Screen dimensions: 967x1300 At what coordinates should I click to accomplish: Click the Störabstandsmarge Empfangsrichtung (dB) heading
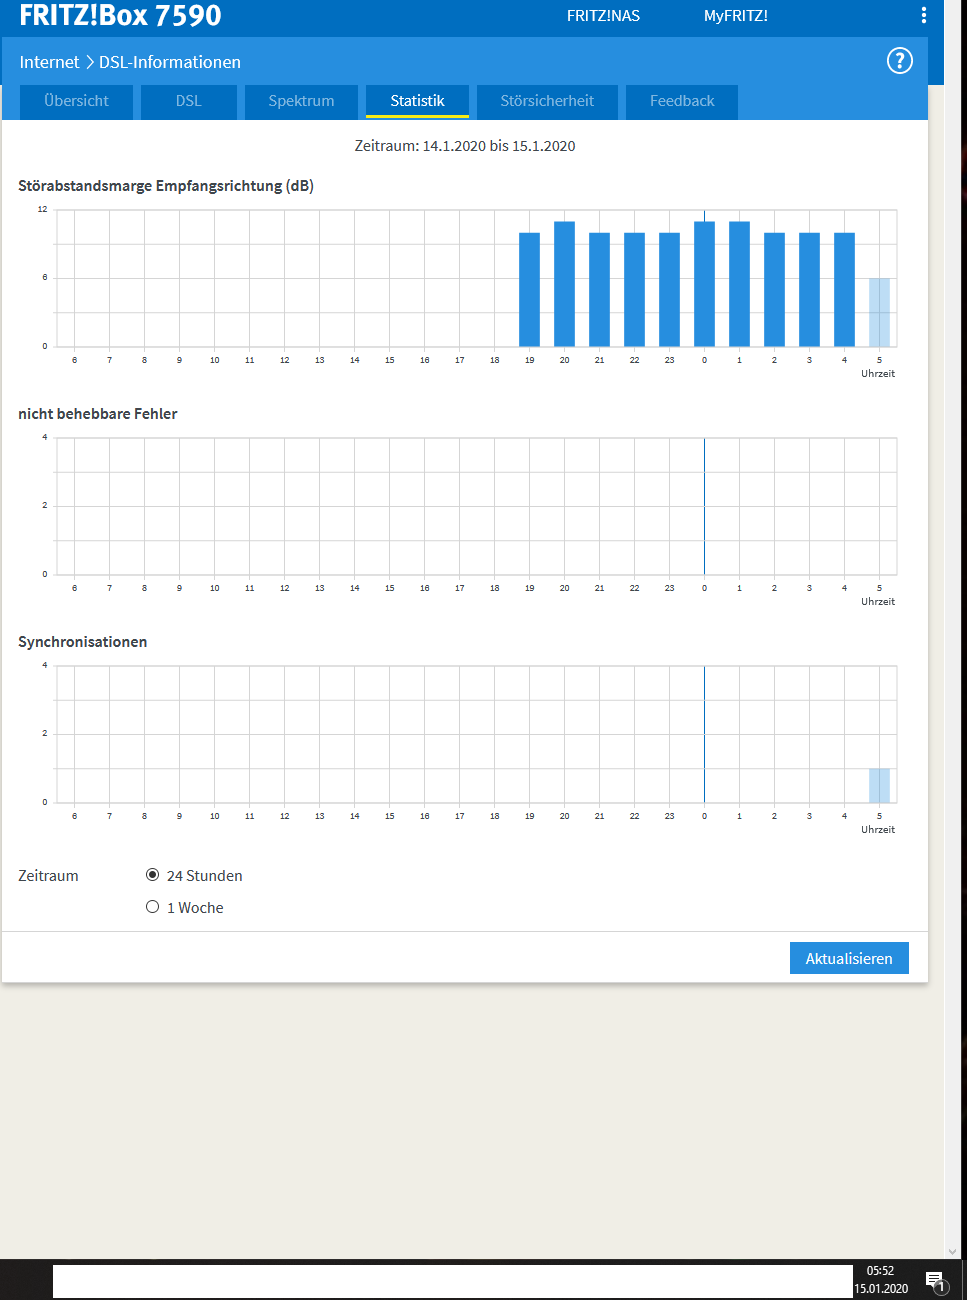pos(166,186)
